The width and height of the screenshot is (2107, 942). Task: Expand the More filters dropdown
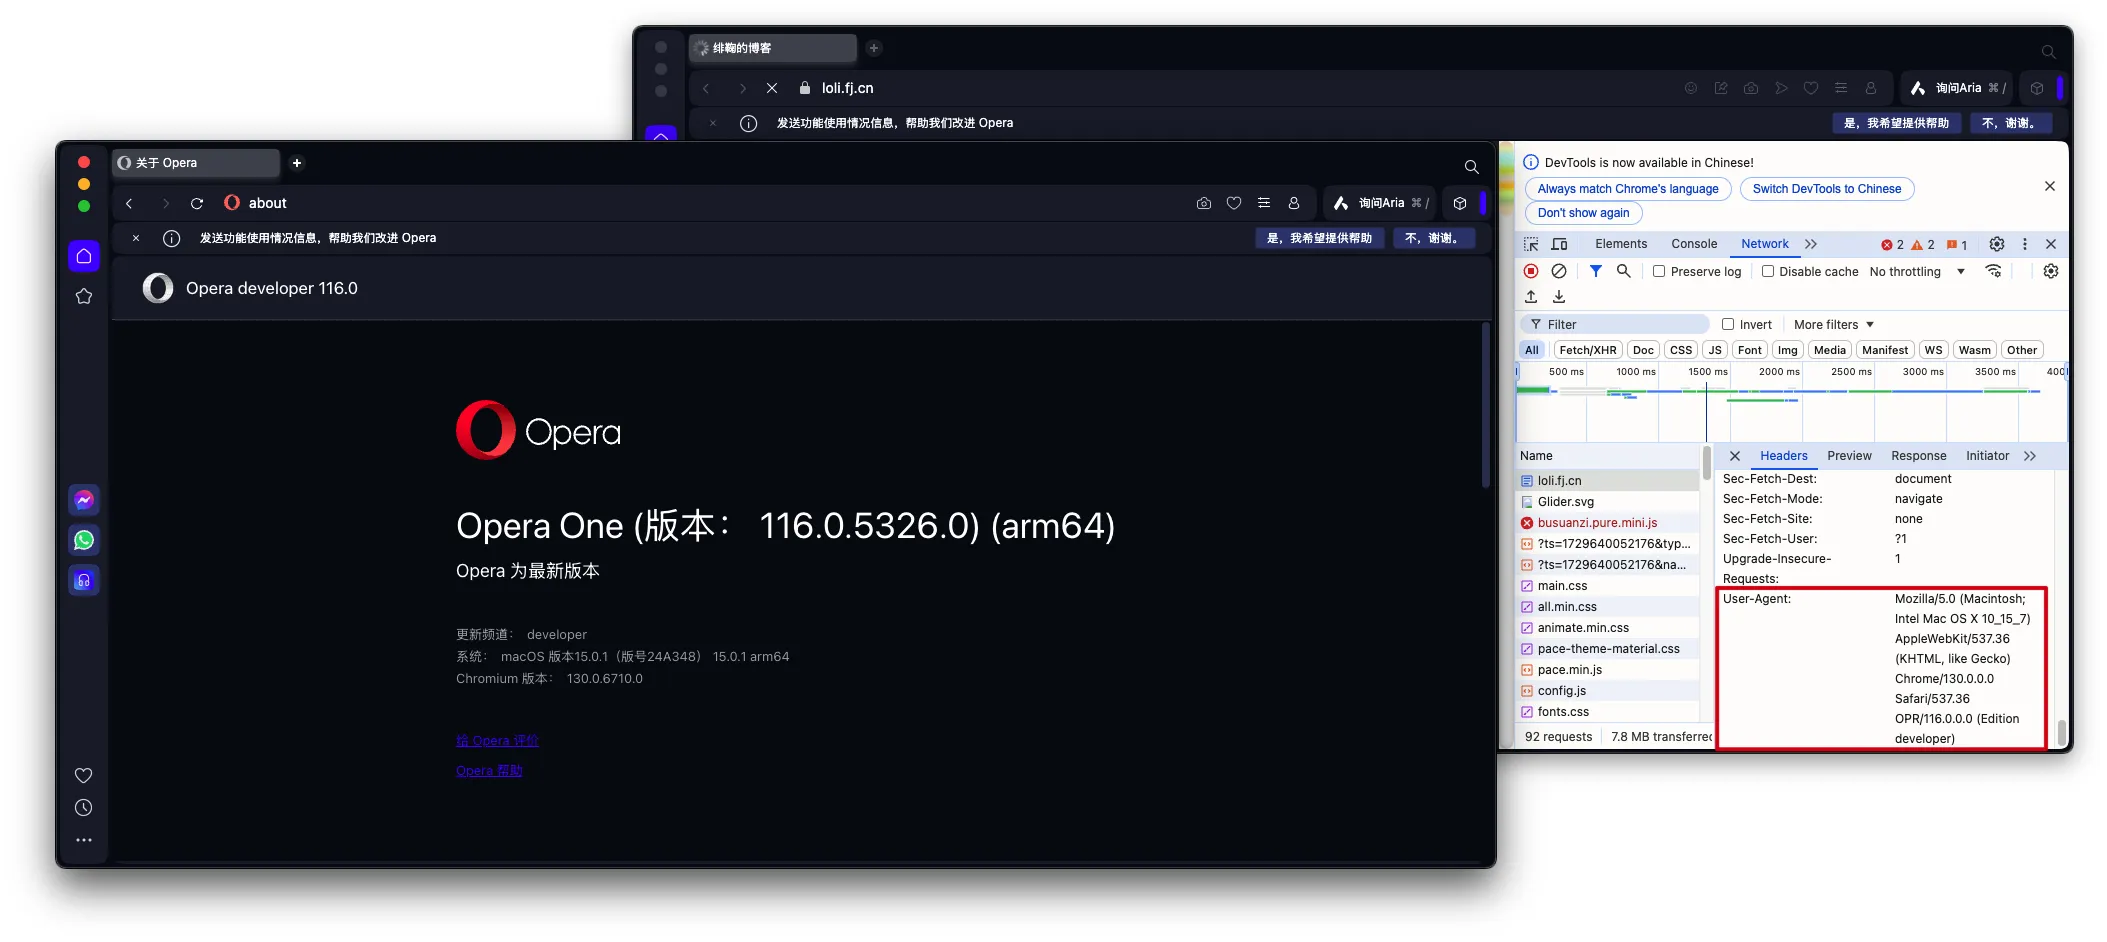point(1834,324)
